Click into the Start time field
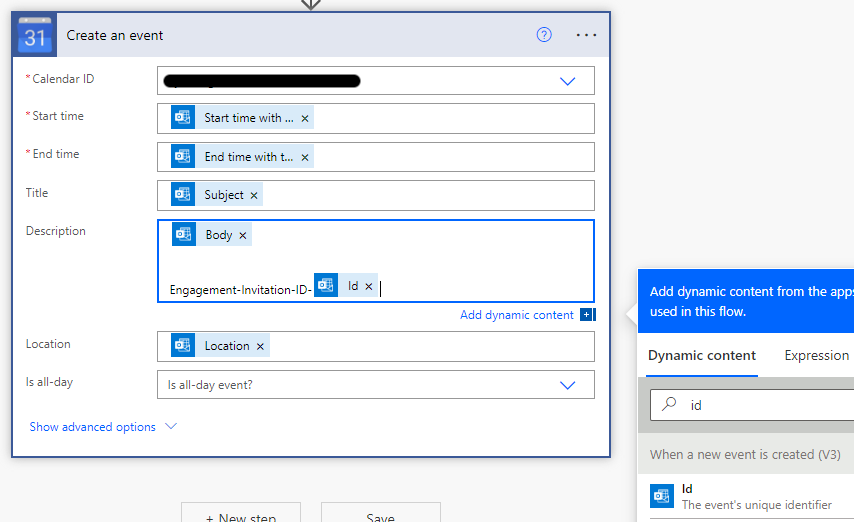 (x=376, y=118)
